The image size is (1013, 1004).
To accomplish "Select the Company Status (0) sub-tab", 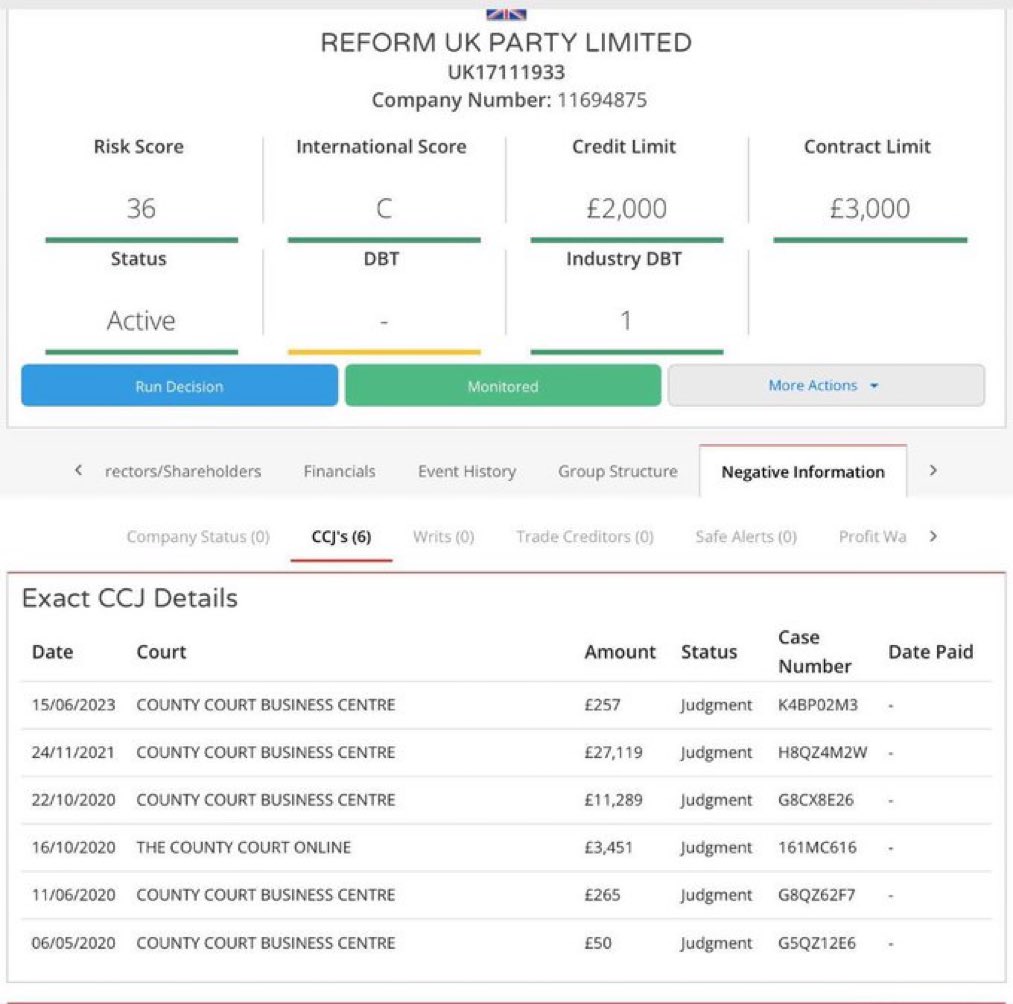I will (198, 537).
